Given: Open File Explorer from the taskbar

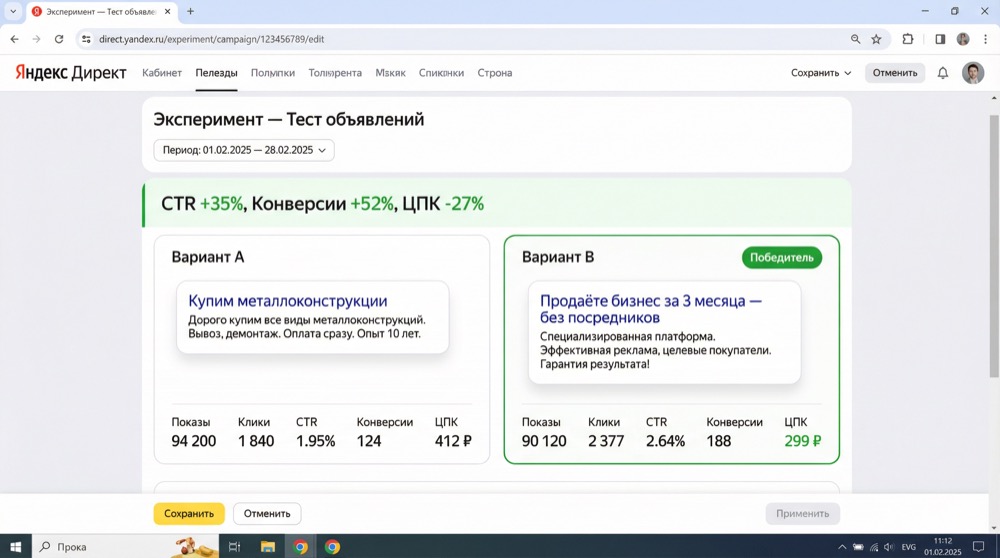Looking at the screenshot, I should click(267, 547).
